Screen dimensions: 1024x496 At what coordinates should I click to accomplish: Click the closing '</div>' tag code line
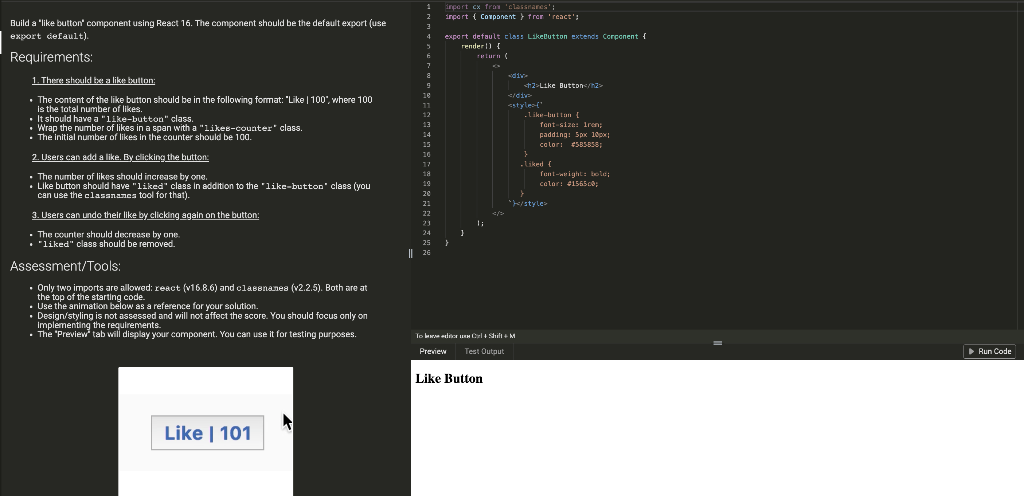[520, 95]
